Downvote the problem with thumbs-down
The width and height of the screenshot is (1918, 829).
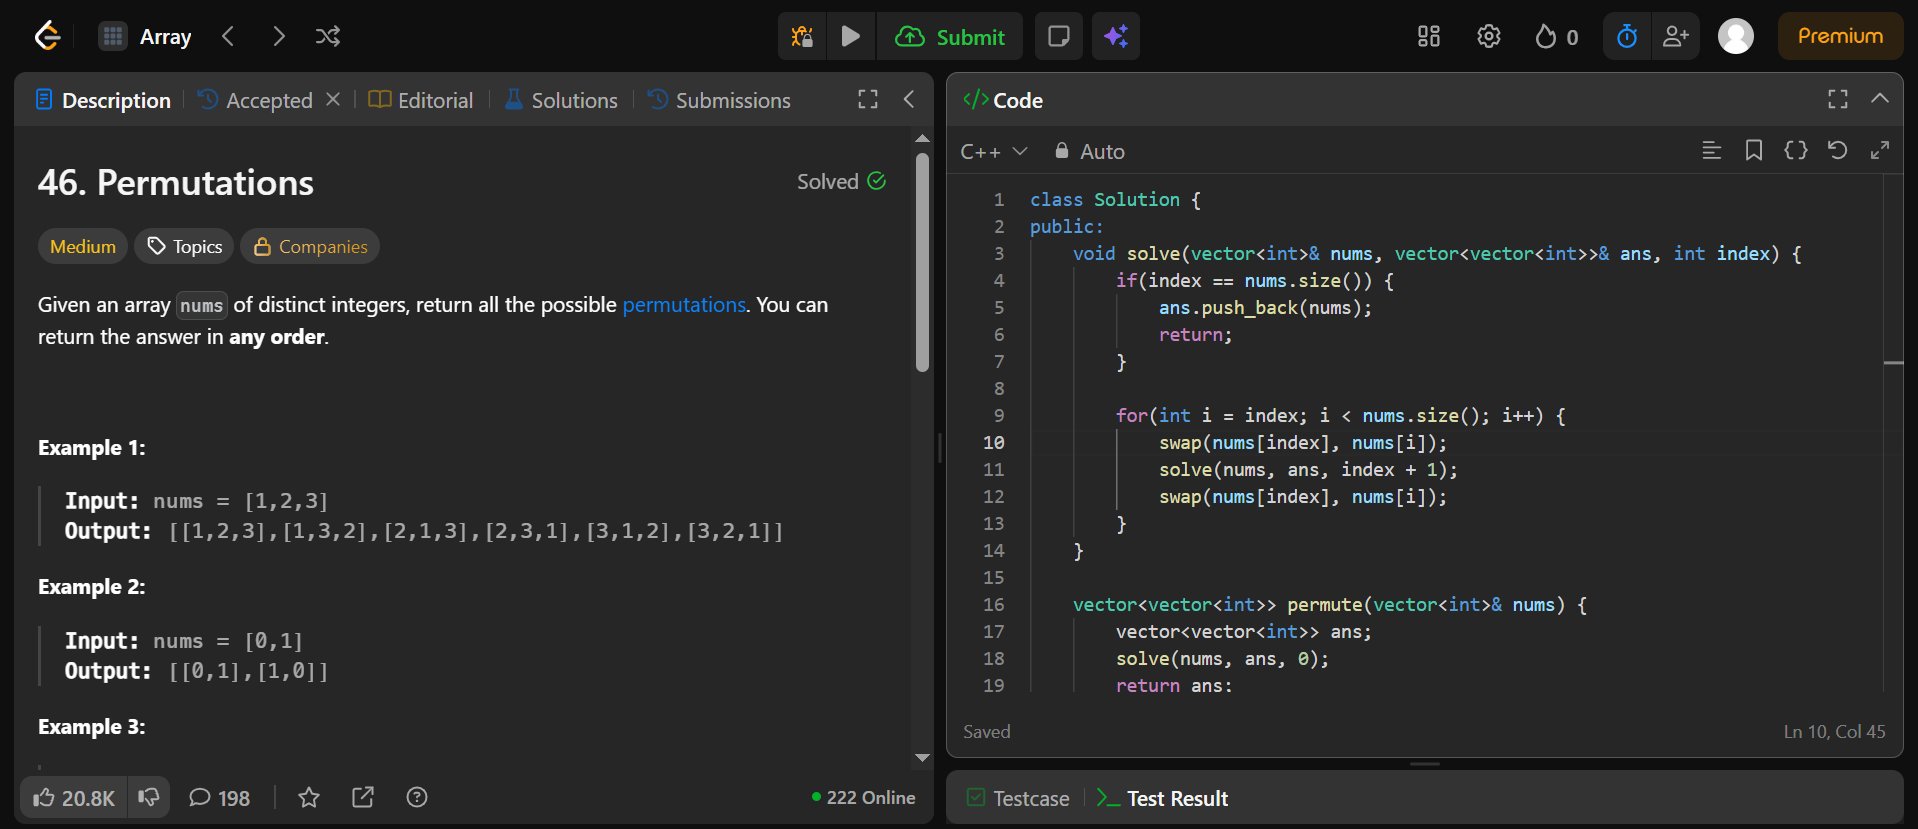coord(149,798)
